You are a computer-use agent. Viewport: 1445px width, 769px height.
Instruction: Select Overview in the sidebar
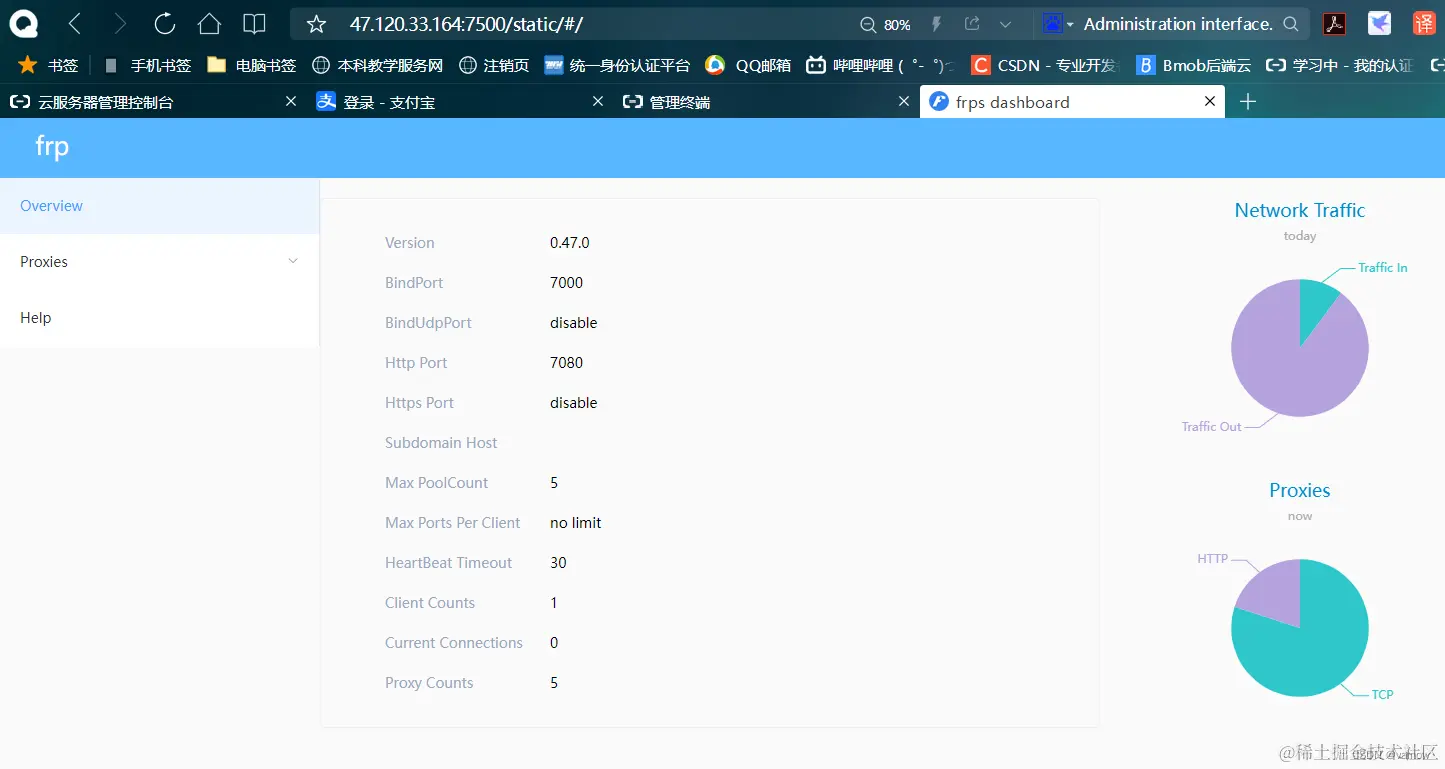[x=160, y=206]
